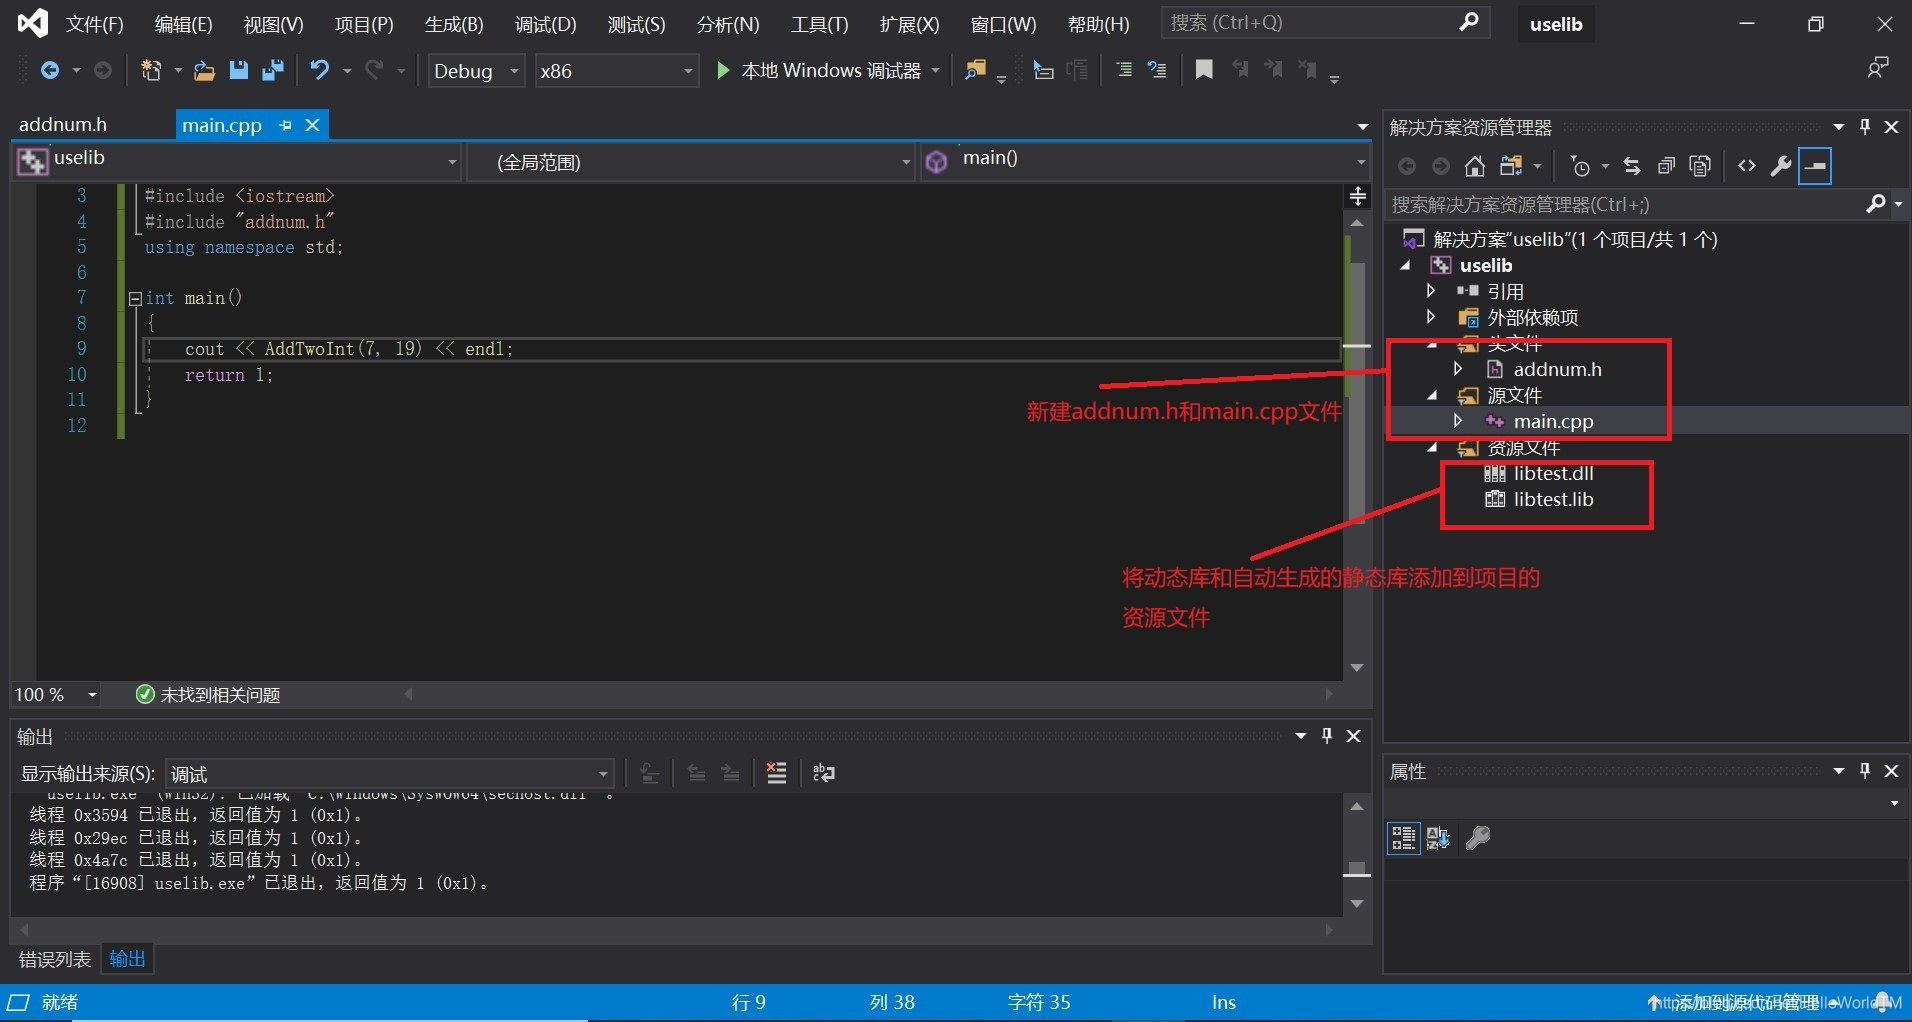Open the 工具(T) menu
The width and height of the screenshot is (1912, 1022).
[x=819, y=24]
